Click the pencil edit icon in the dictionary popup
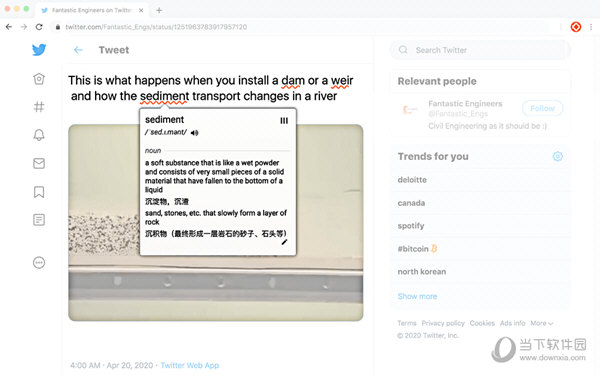 284,242
